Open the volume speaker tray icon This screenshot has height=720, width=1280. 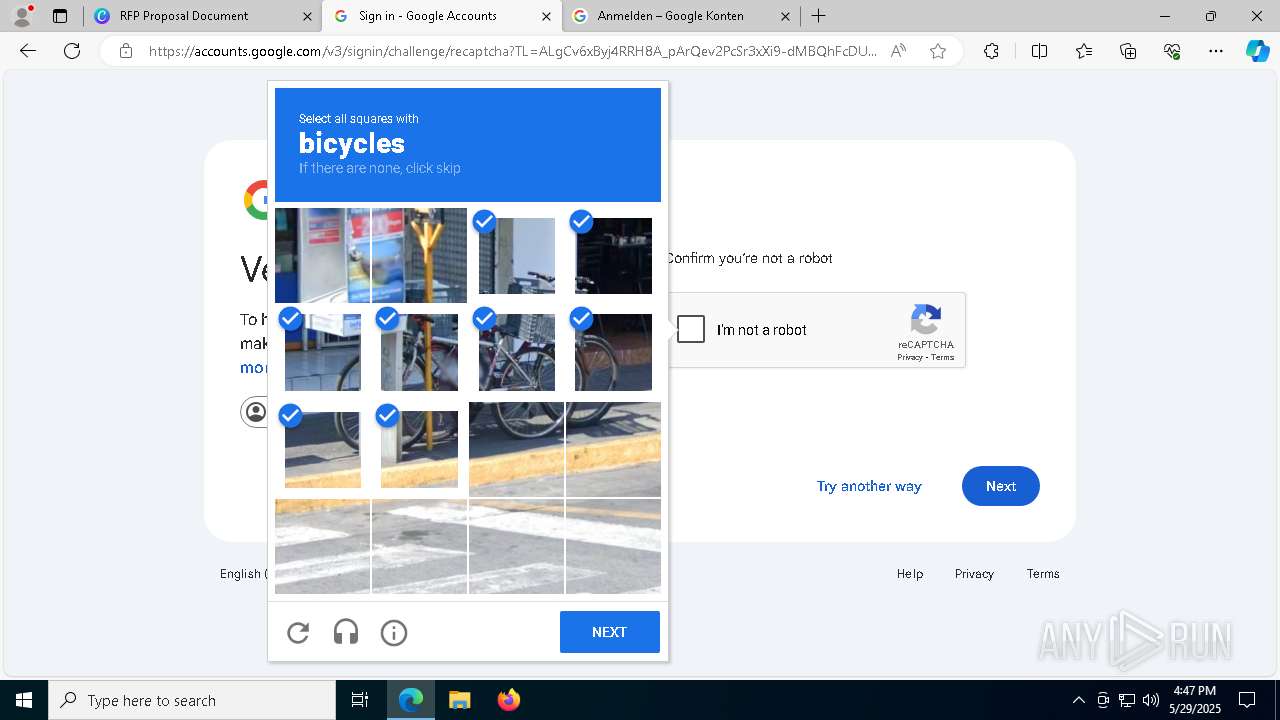click(1150, 700)
